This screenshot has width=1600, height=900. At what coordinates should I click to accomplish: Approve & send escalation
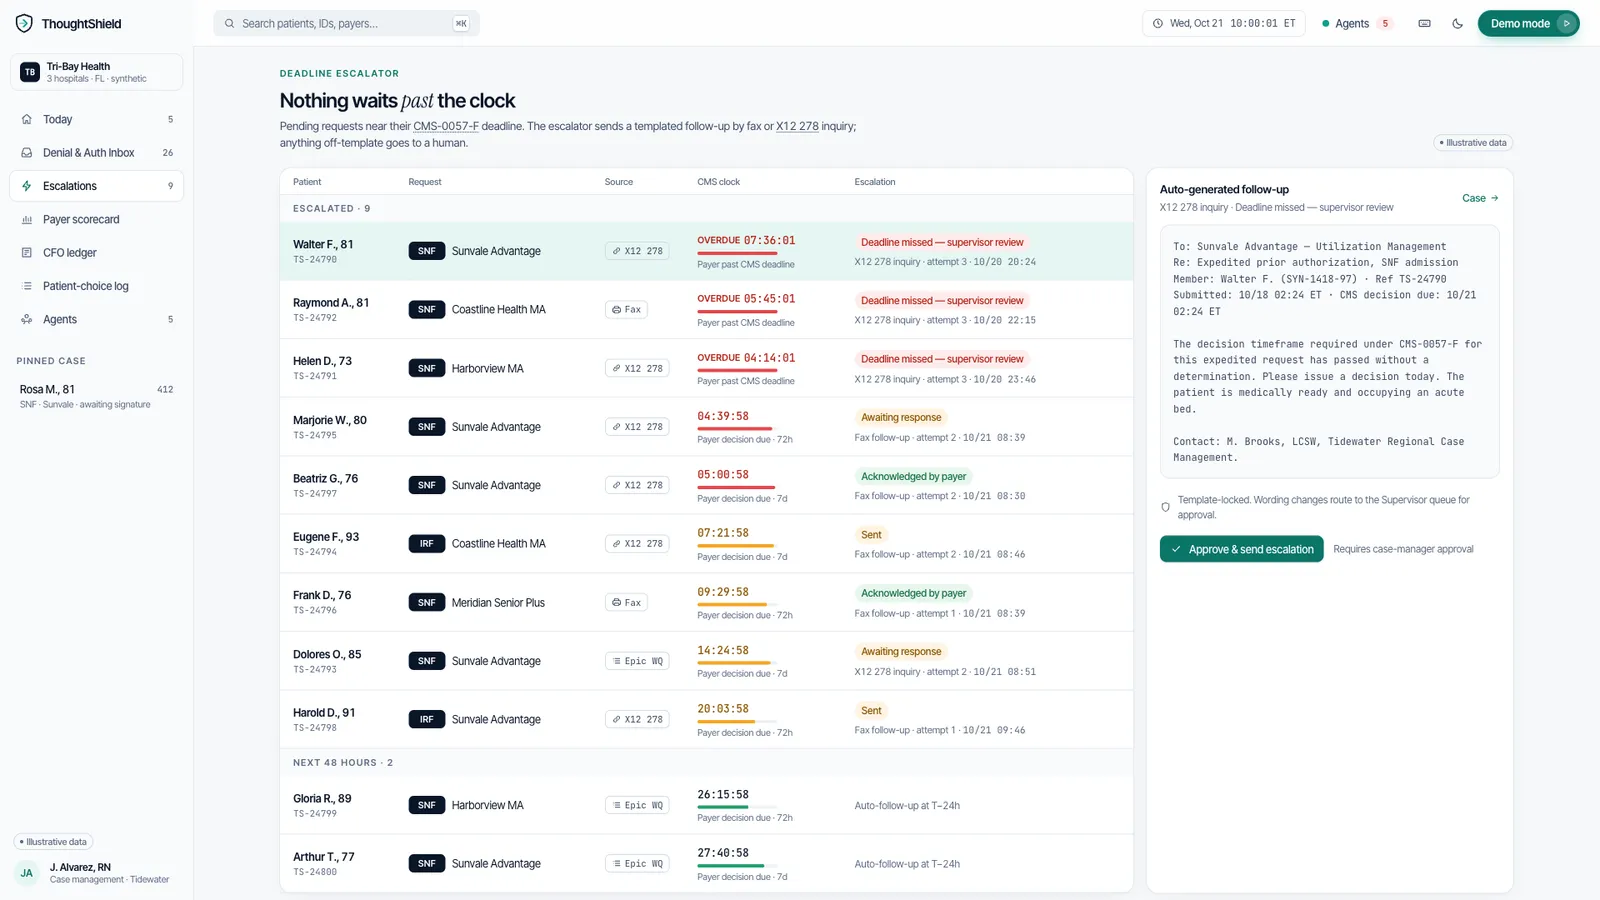click(1242, 549)
